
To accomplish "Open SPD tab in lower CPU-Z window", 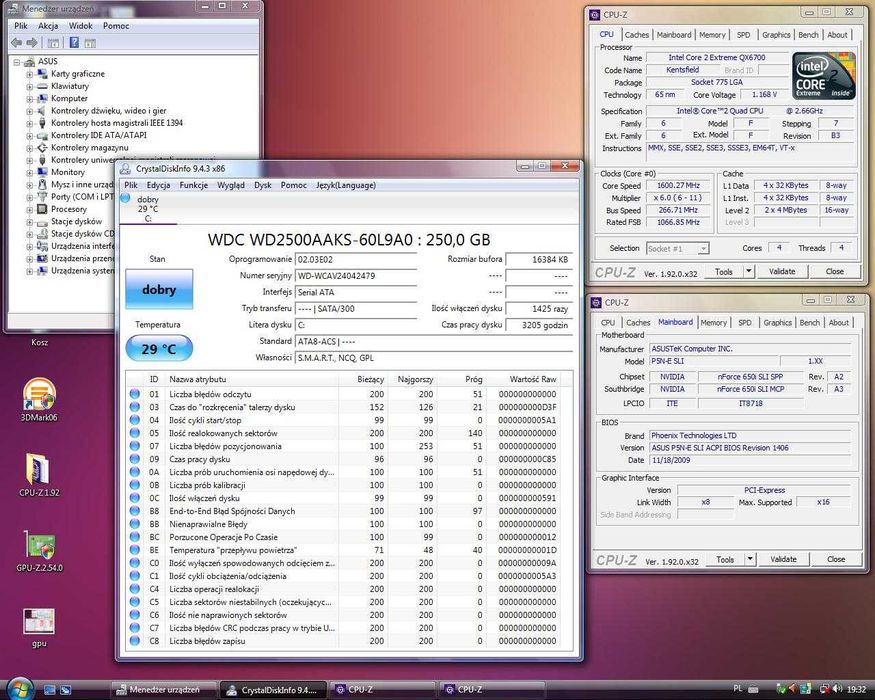I will coord(745,323).
